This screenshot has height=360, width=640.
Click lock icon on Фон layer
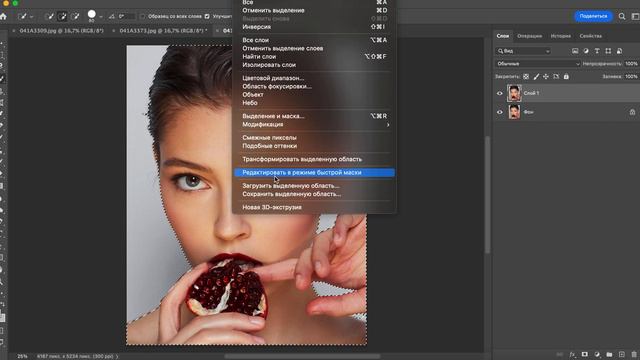632,112
